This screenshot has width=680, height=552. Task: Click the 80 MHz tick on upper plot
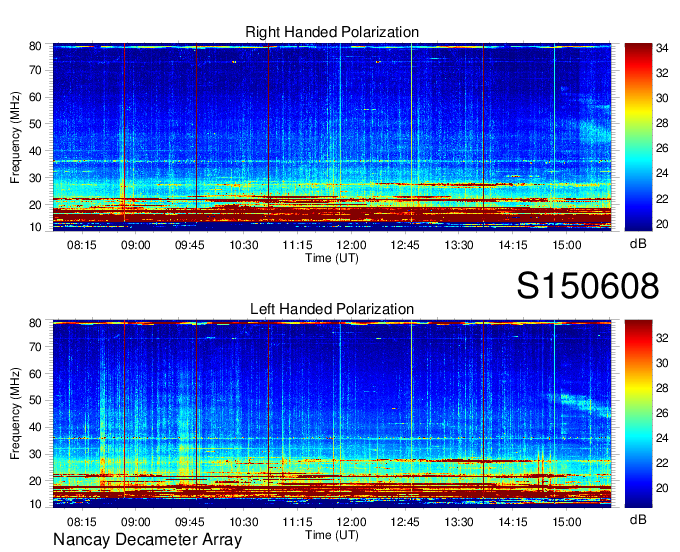point(35,46)
